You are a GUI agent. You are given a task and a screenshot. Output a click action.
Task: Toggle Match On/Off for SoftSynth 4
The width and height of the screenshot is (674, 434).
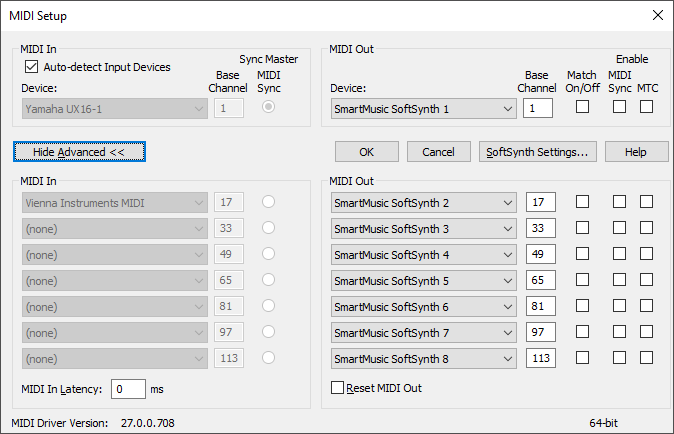coord(582,254)
